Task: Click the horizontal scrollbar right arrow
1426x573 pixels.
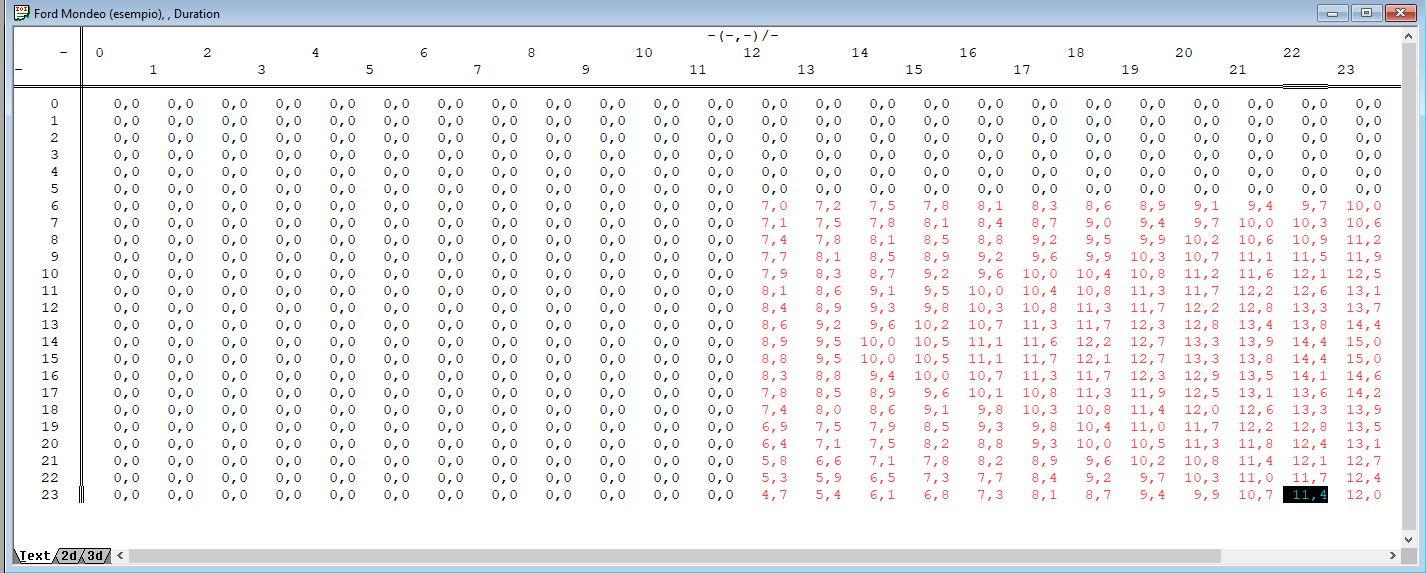Action: [1391, 555]
